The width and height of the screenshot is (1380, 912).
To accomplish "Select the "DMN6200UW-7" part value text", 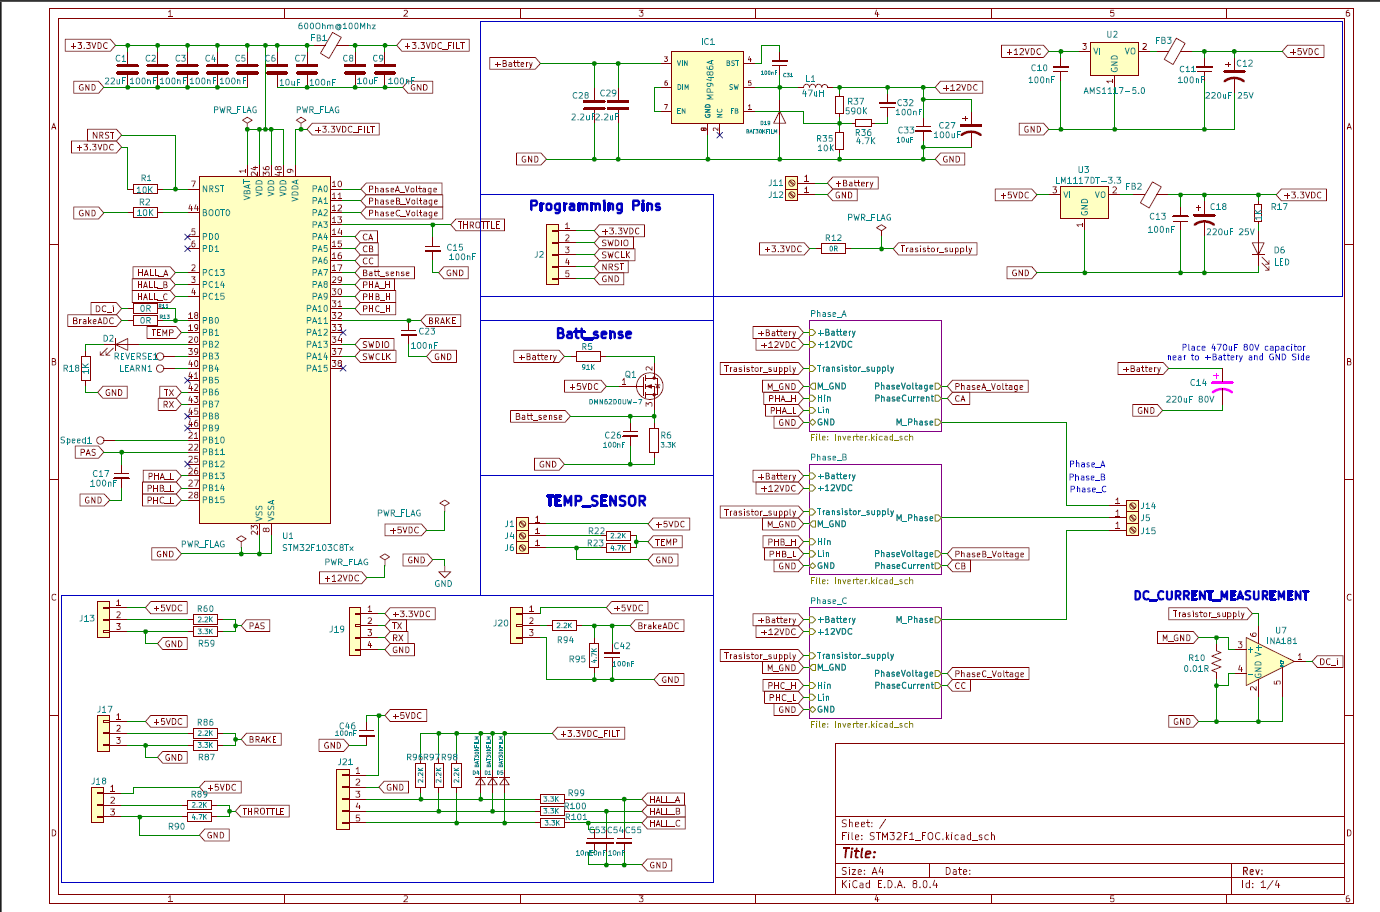I will [616, 402].
